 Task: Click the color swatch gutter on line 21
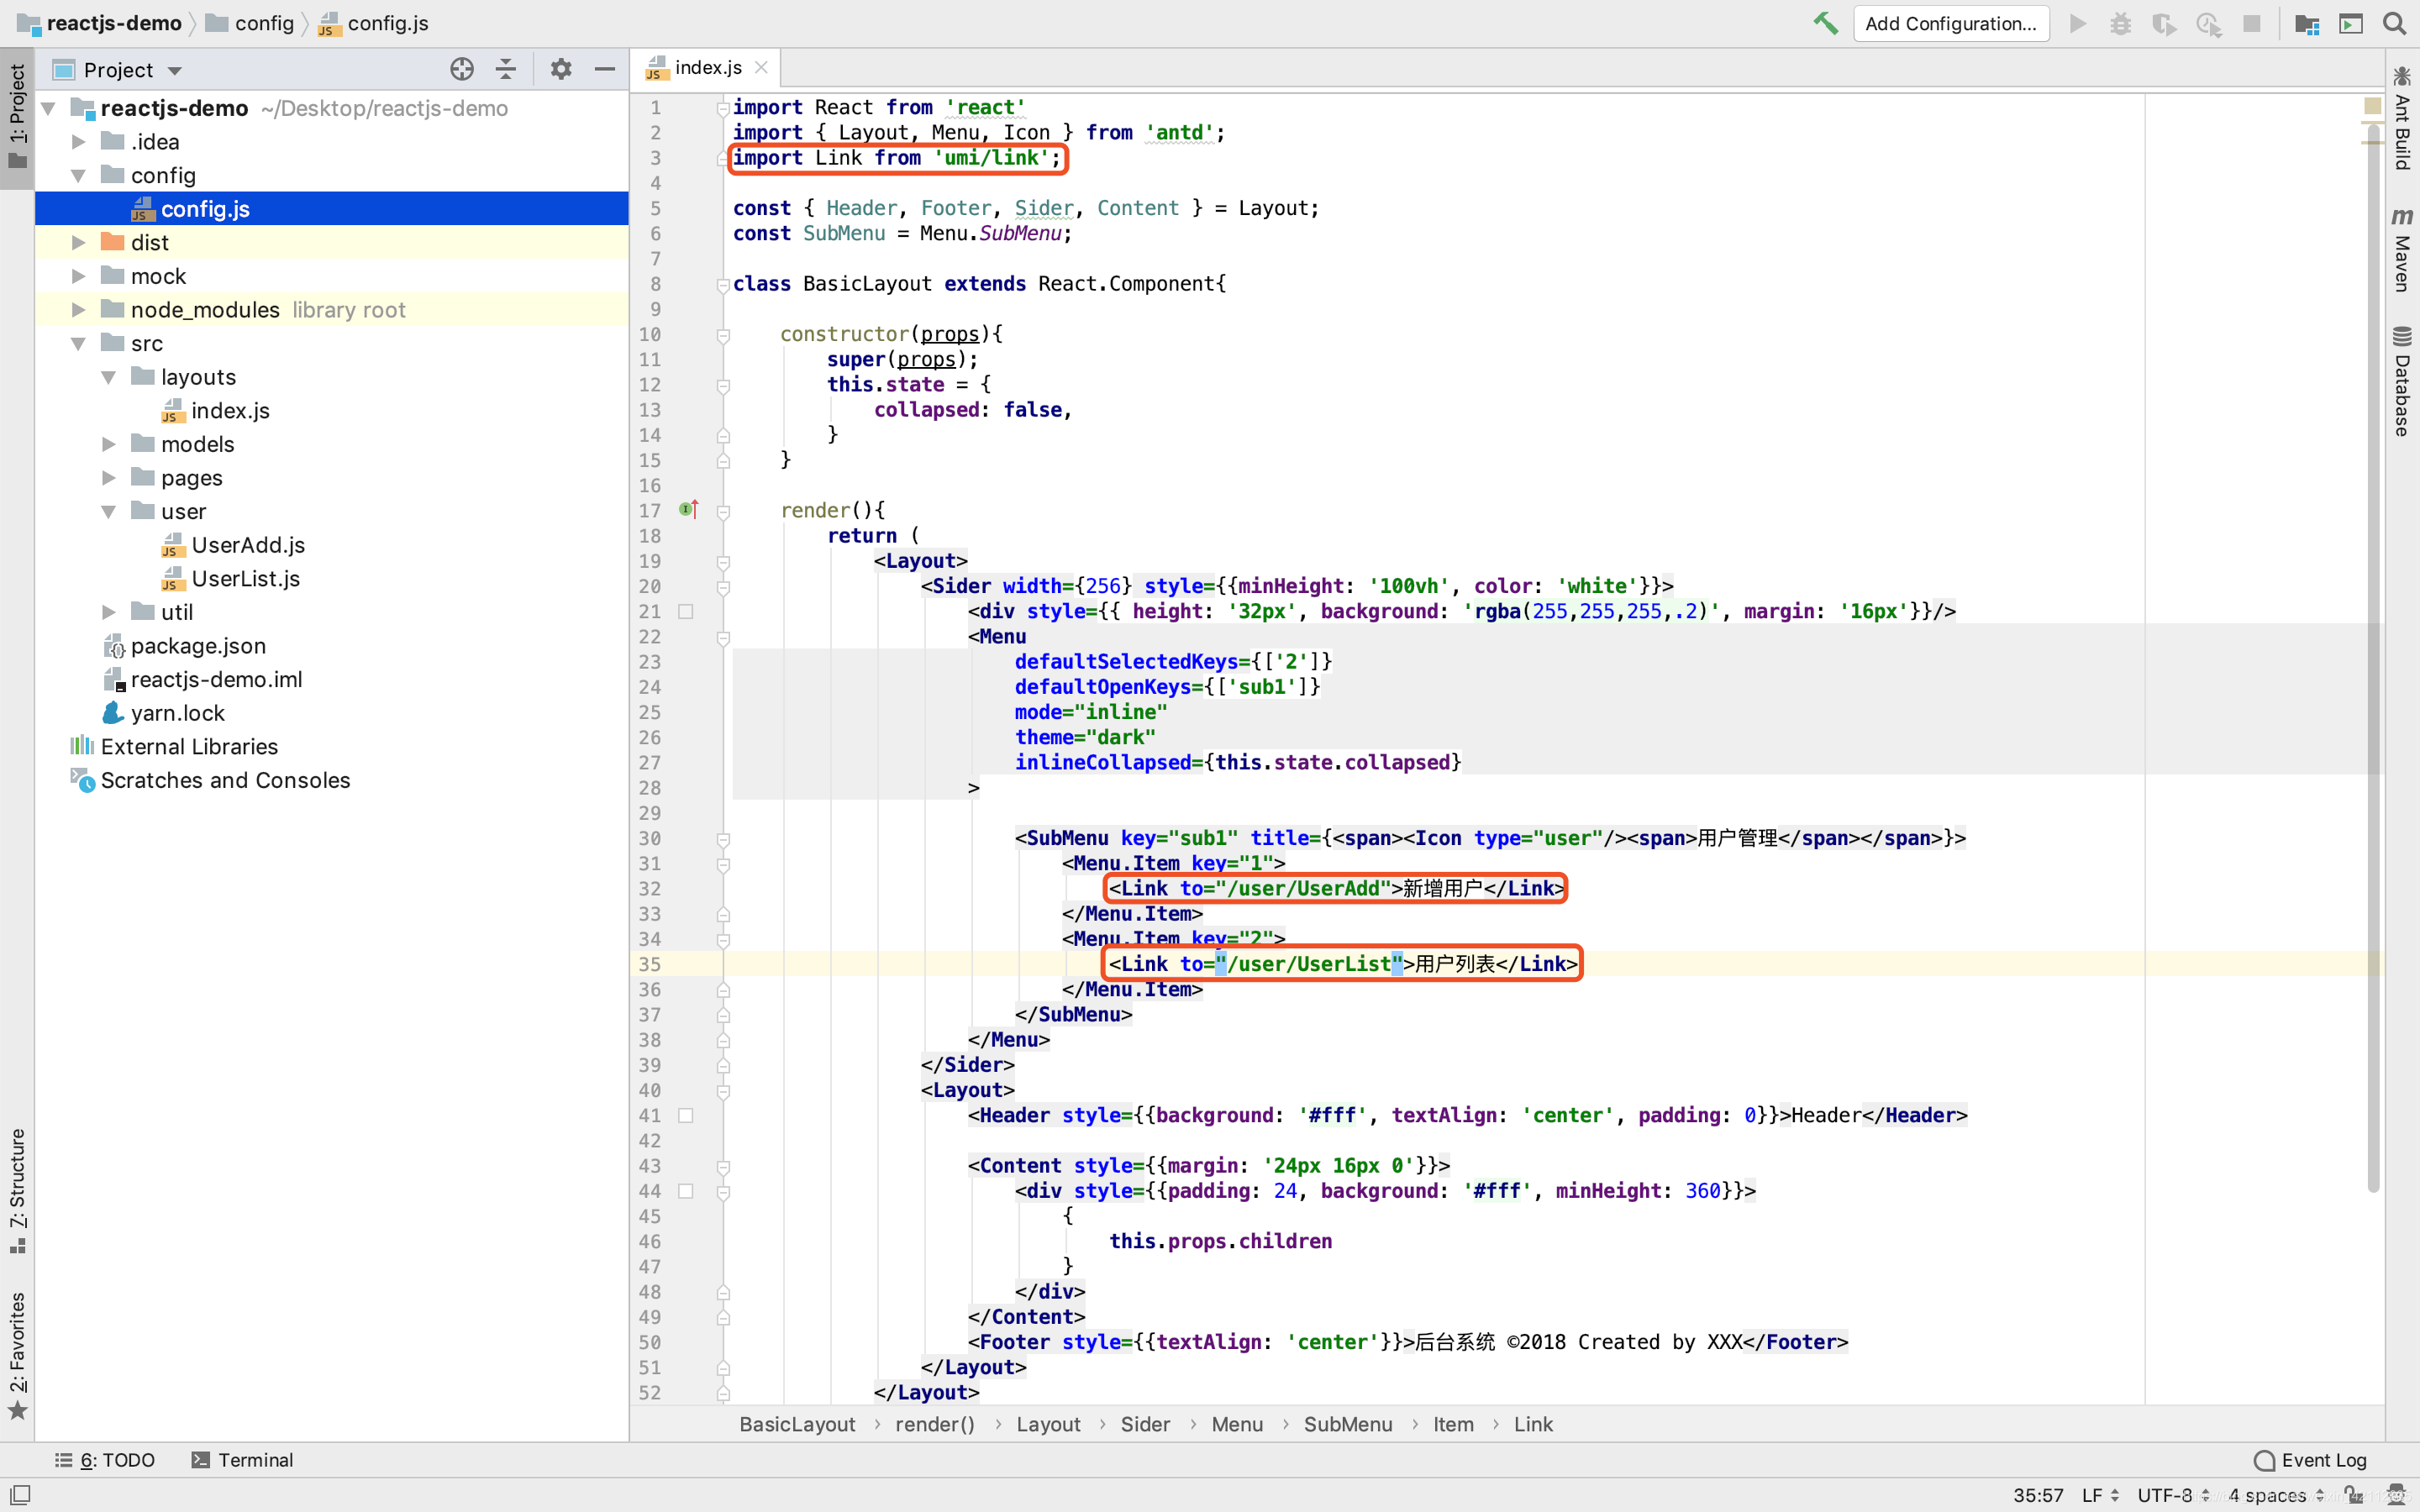point(686,611)
